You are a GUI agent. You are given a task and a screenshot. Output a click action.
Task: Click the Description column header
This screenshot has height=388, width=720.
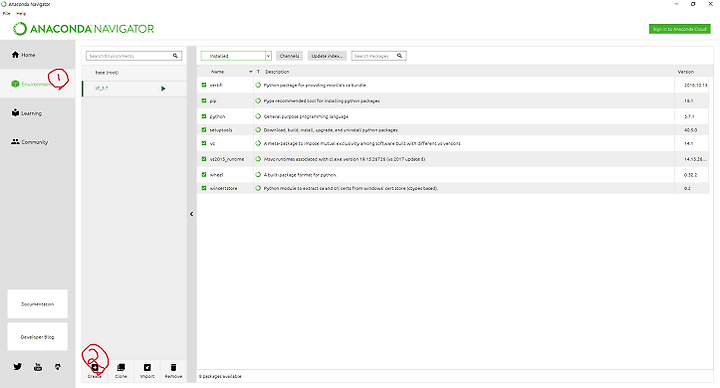click(277, 72)
